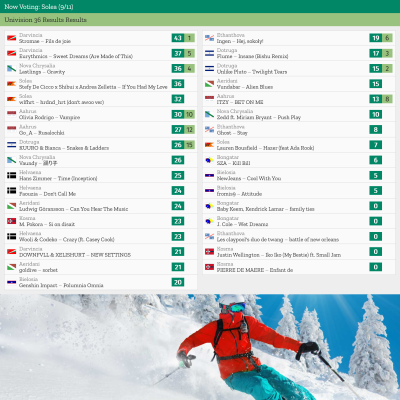Click the Bongatar flag beside SZA – Kill Bill

point(209,160)
